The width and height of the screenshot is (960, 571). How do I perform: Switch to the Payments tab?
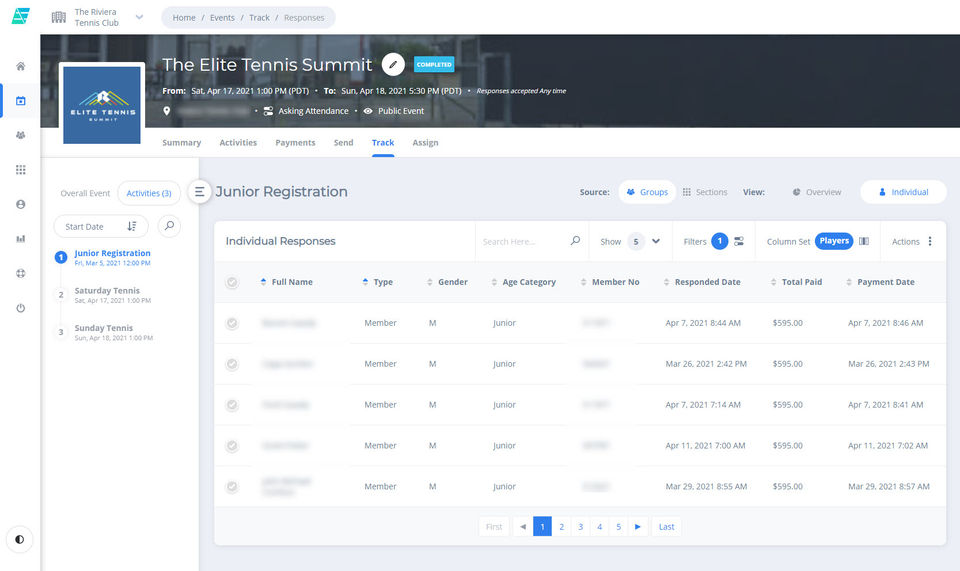295,143
